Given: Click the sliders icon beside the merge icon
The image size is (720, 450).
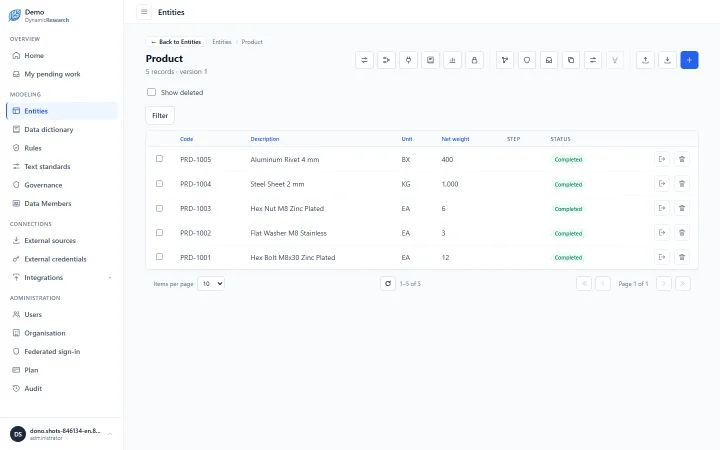Looking at the screenshot, I should tap(593, 60).
